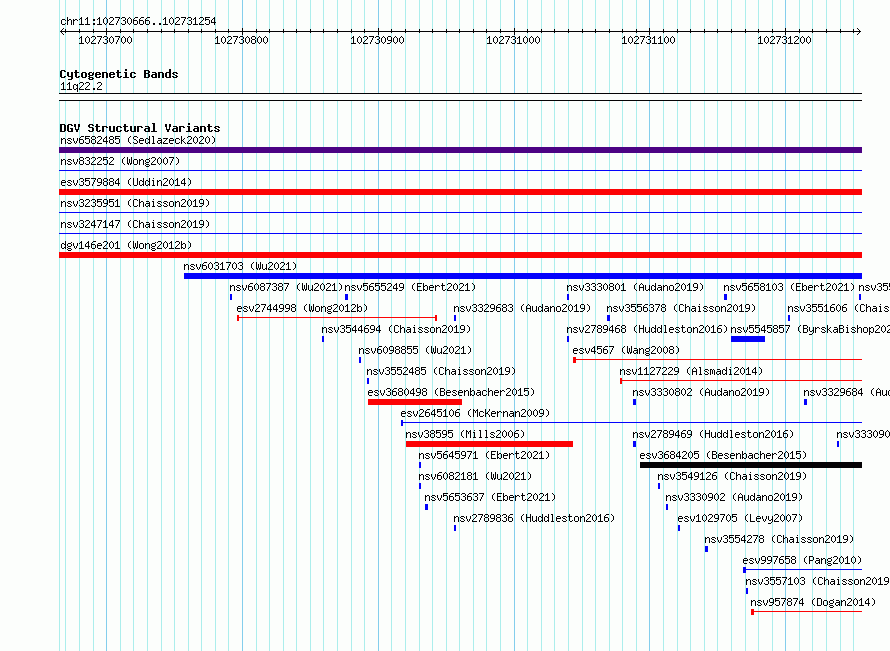Open the nsv3330902 (Audano2019) label
Image resolution: width=890 pixels, height=651 pixels.
click(x=734, y=497)
